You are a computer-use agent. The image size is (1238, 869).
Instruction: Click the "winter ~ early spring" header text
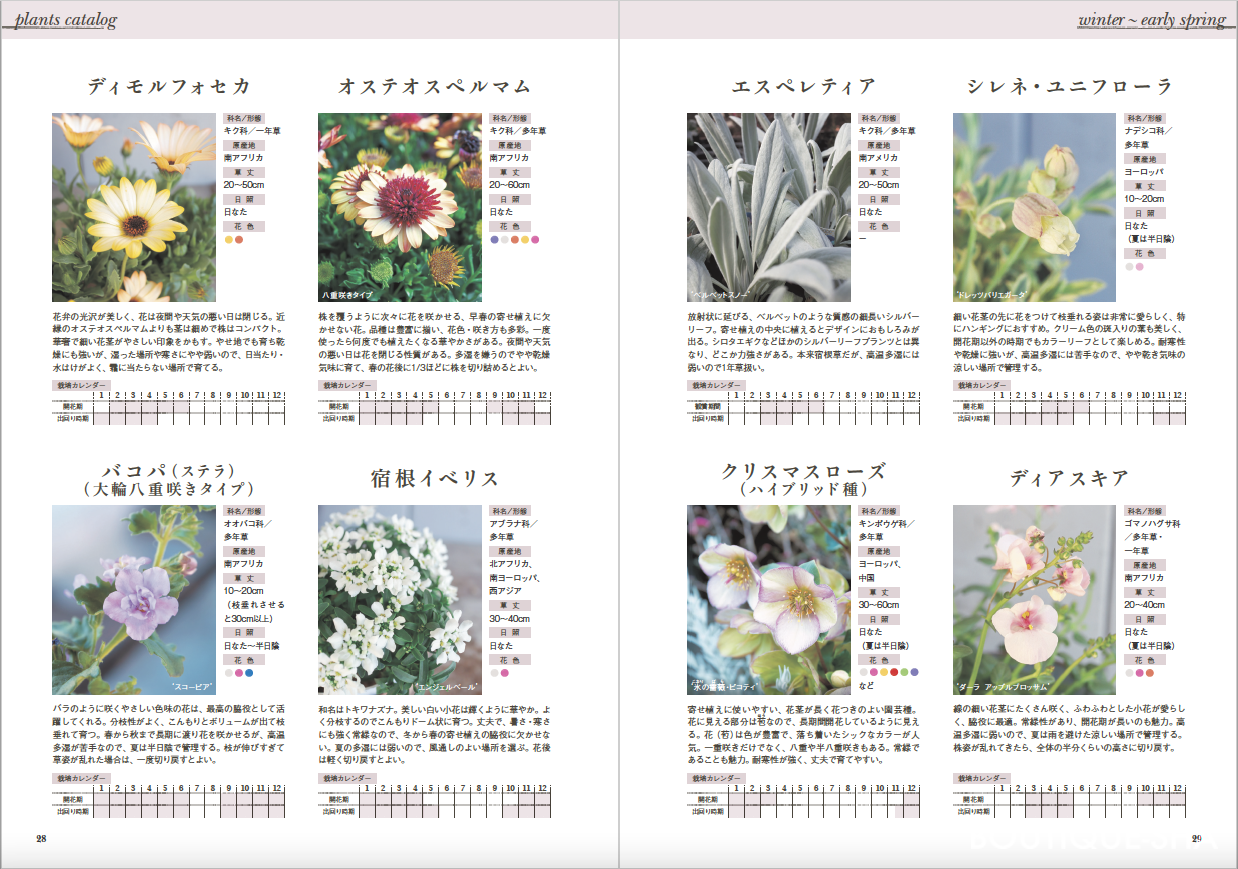pyautogui.click(x=1152, y=20)
